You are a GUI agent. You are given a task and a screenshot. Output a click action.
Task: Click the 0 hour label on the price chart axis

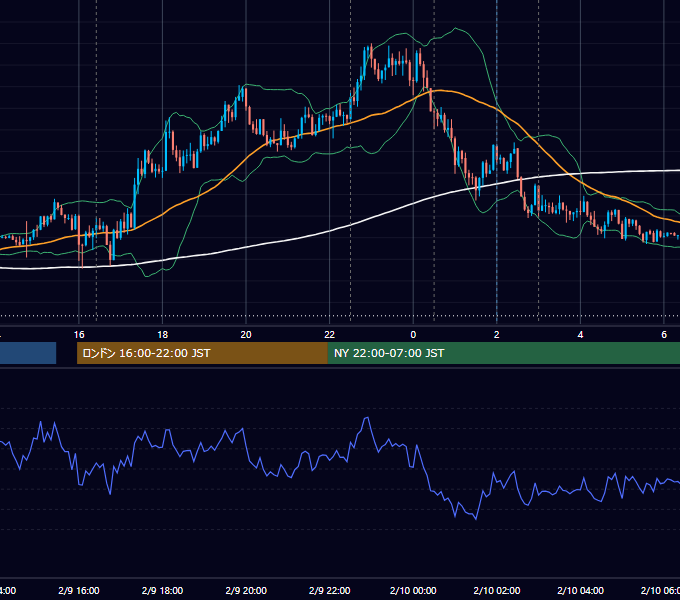click(x=413, y=335)
